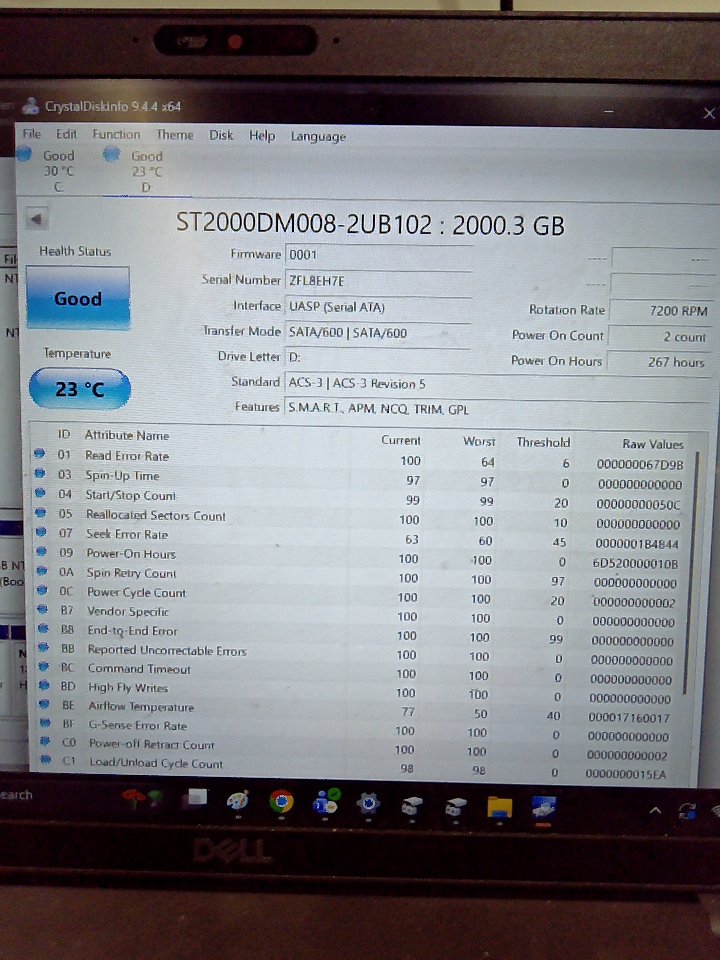Click the Airflow Temperature status dot
The height and width of the screenshot is (960, 720).
41,706
